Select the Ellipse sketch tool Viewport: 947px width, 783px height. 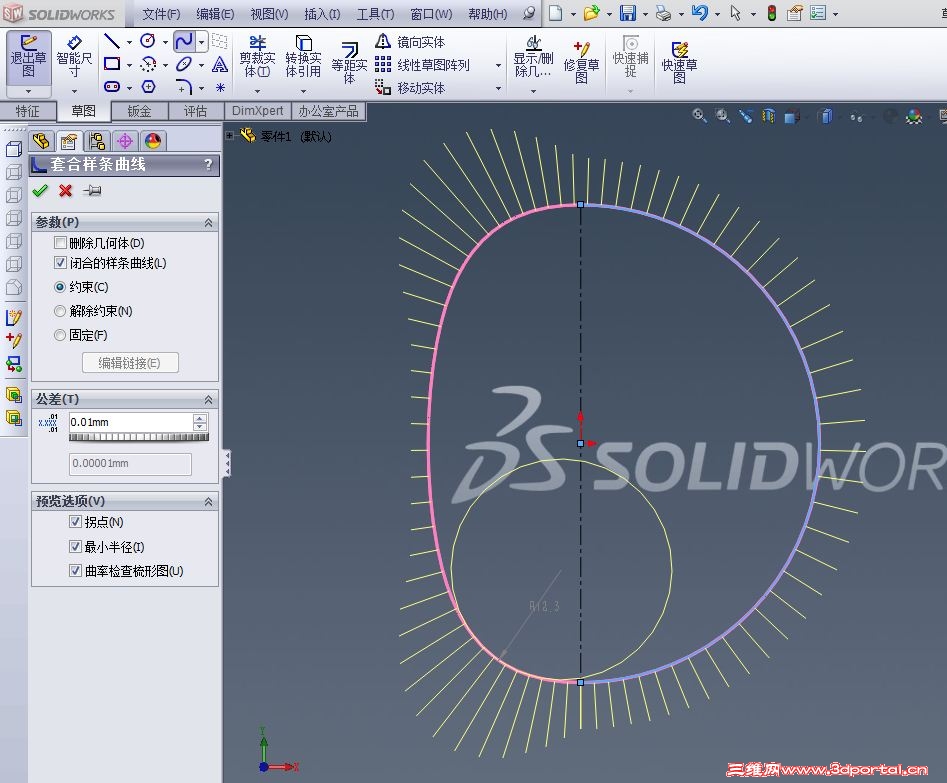184,64
